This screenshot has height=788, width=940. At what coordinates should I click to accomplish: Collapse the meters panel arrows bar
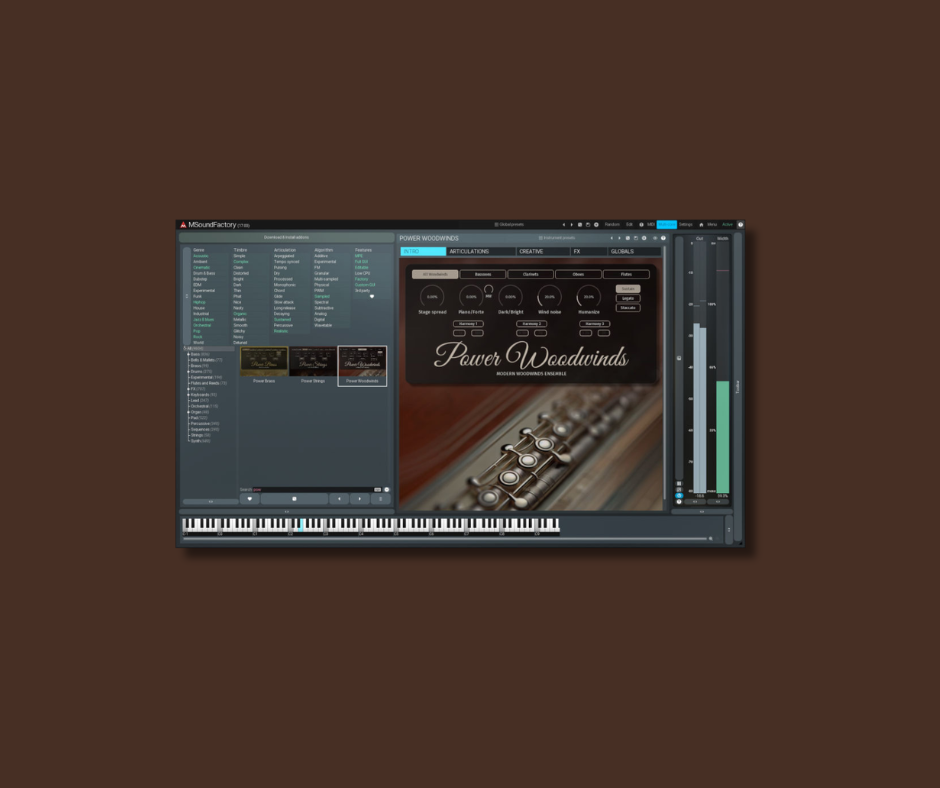701,512
